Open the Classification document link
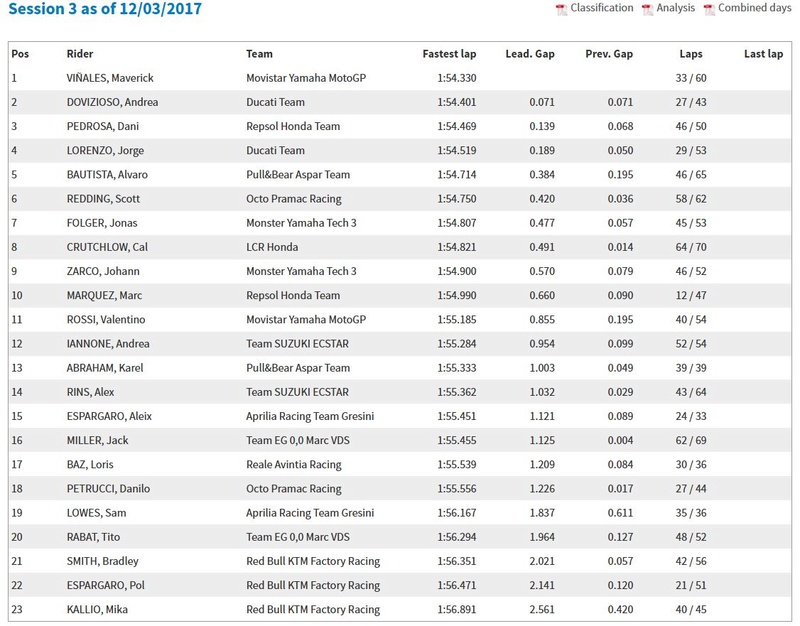This screenshot has height=626, width=800. (x=602, y=8)
